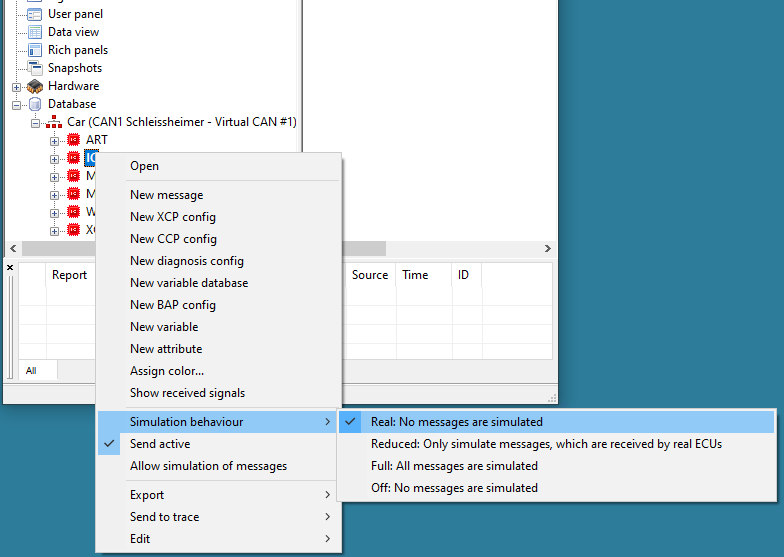
Task: Click the Data view grid icon
Action: click(35, 32)
